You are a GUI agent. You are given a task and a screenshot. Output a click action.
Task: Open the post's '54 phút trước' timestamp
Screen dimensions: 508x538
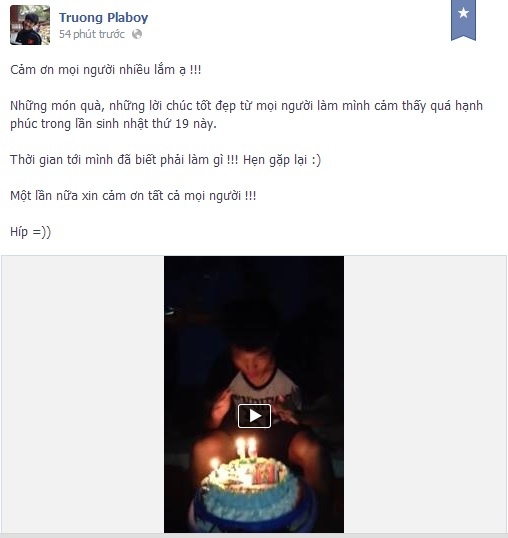tap(92, 34)
